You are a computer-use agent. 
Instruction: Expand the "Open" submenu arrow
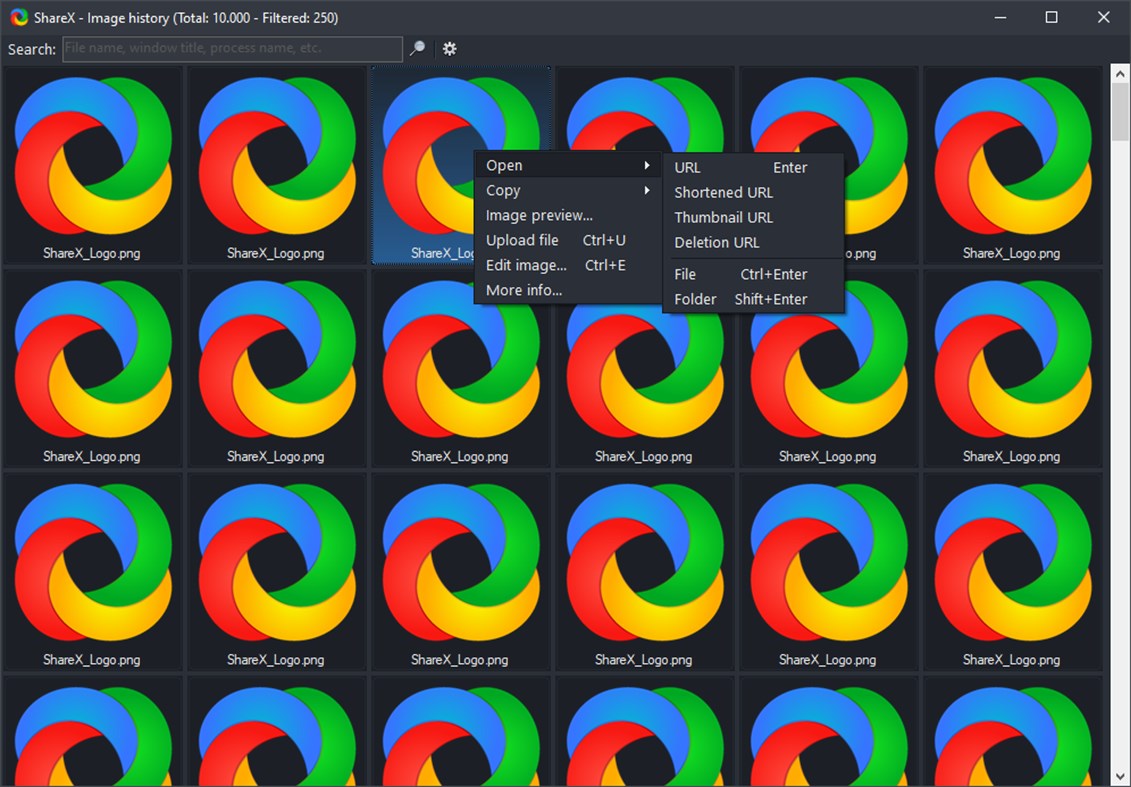[648, 165]
